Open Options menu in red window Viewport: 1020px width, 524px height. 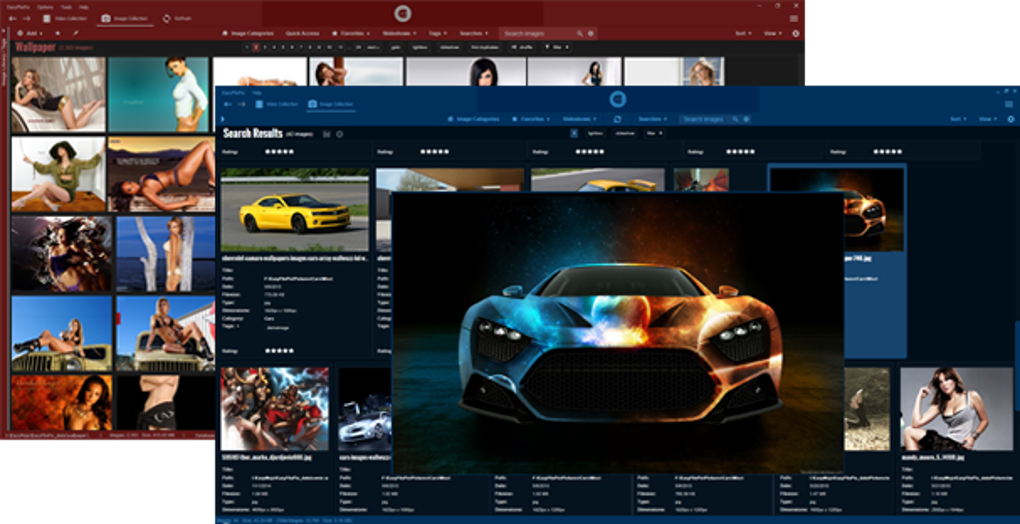[x=45, y=7]
